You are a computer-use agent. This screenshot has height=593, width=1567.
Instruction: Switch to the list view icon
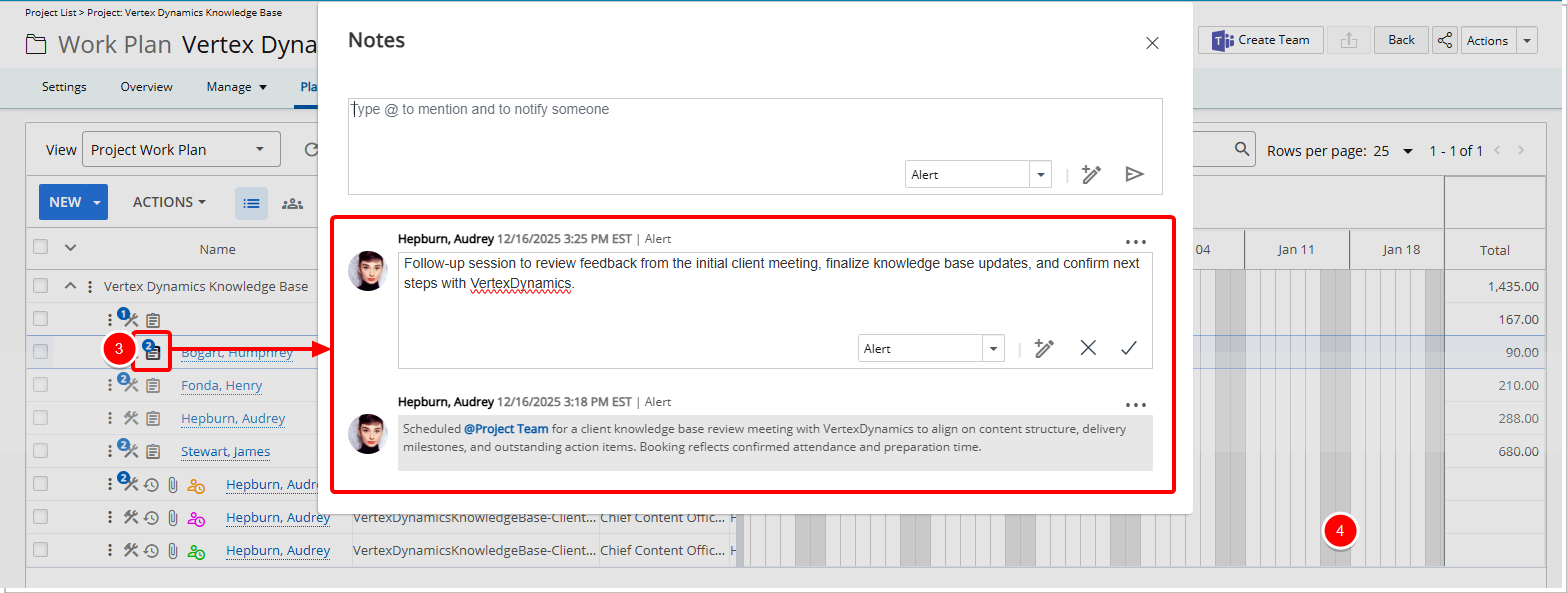(x=251, y=203)
